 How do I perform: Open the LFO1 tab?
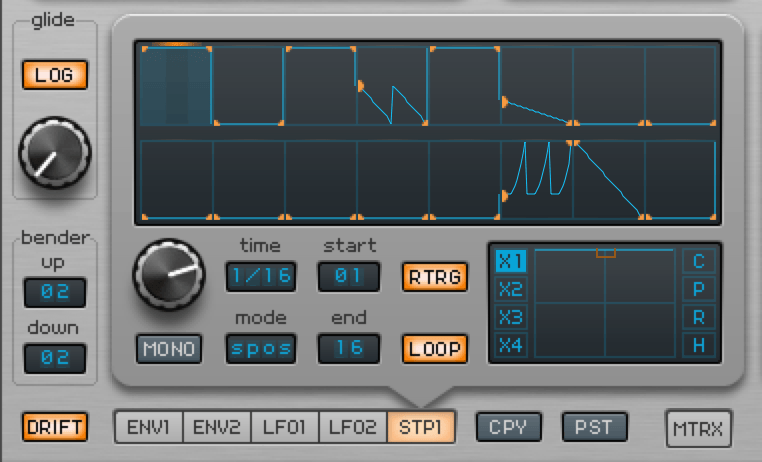coord(285,427)
